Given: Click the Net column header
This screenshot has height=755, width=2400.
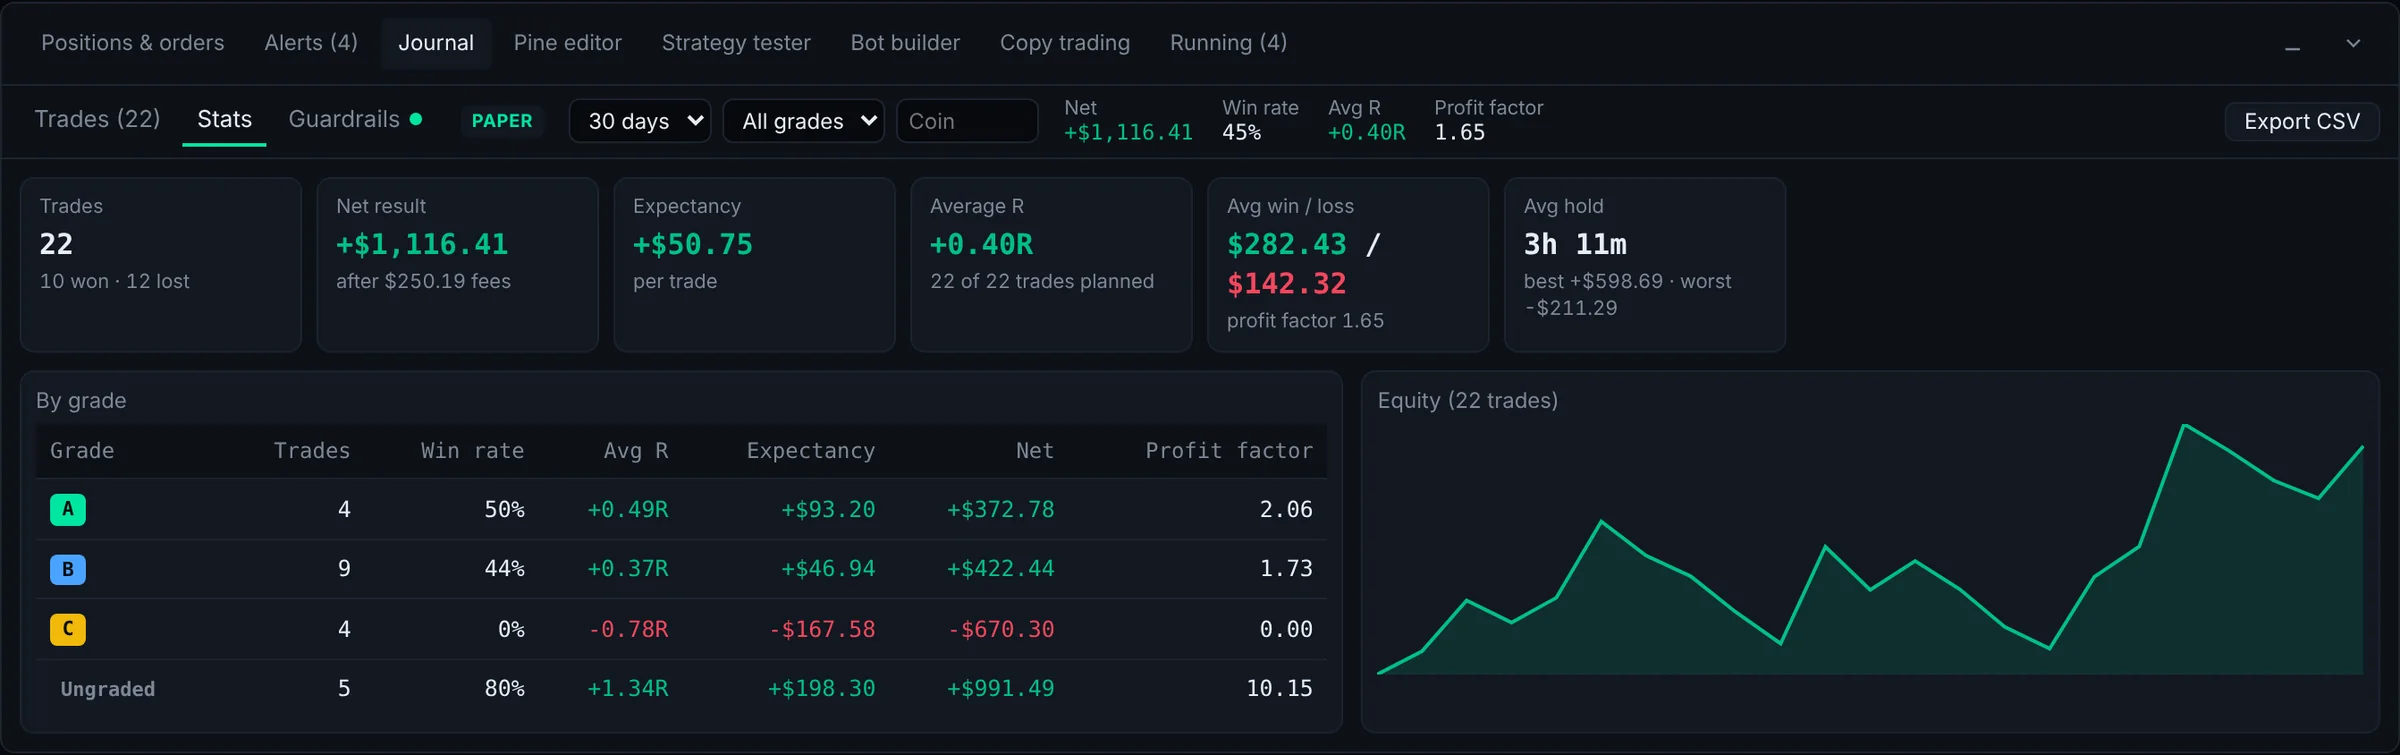Looking at the screenshot, I should pos(1035,451).
